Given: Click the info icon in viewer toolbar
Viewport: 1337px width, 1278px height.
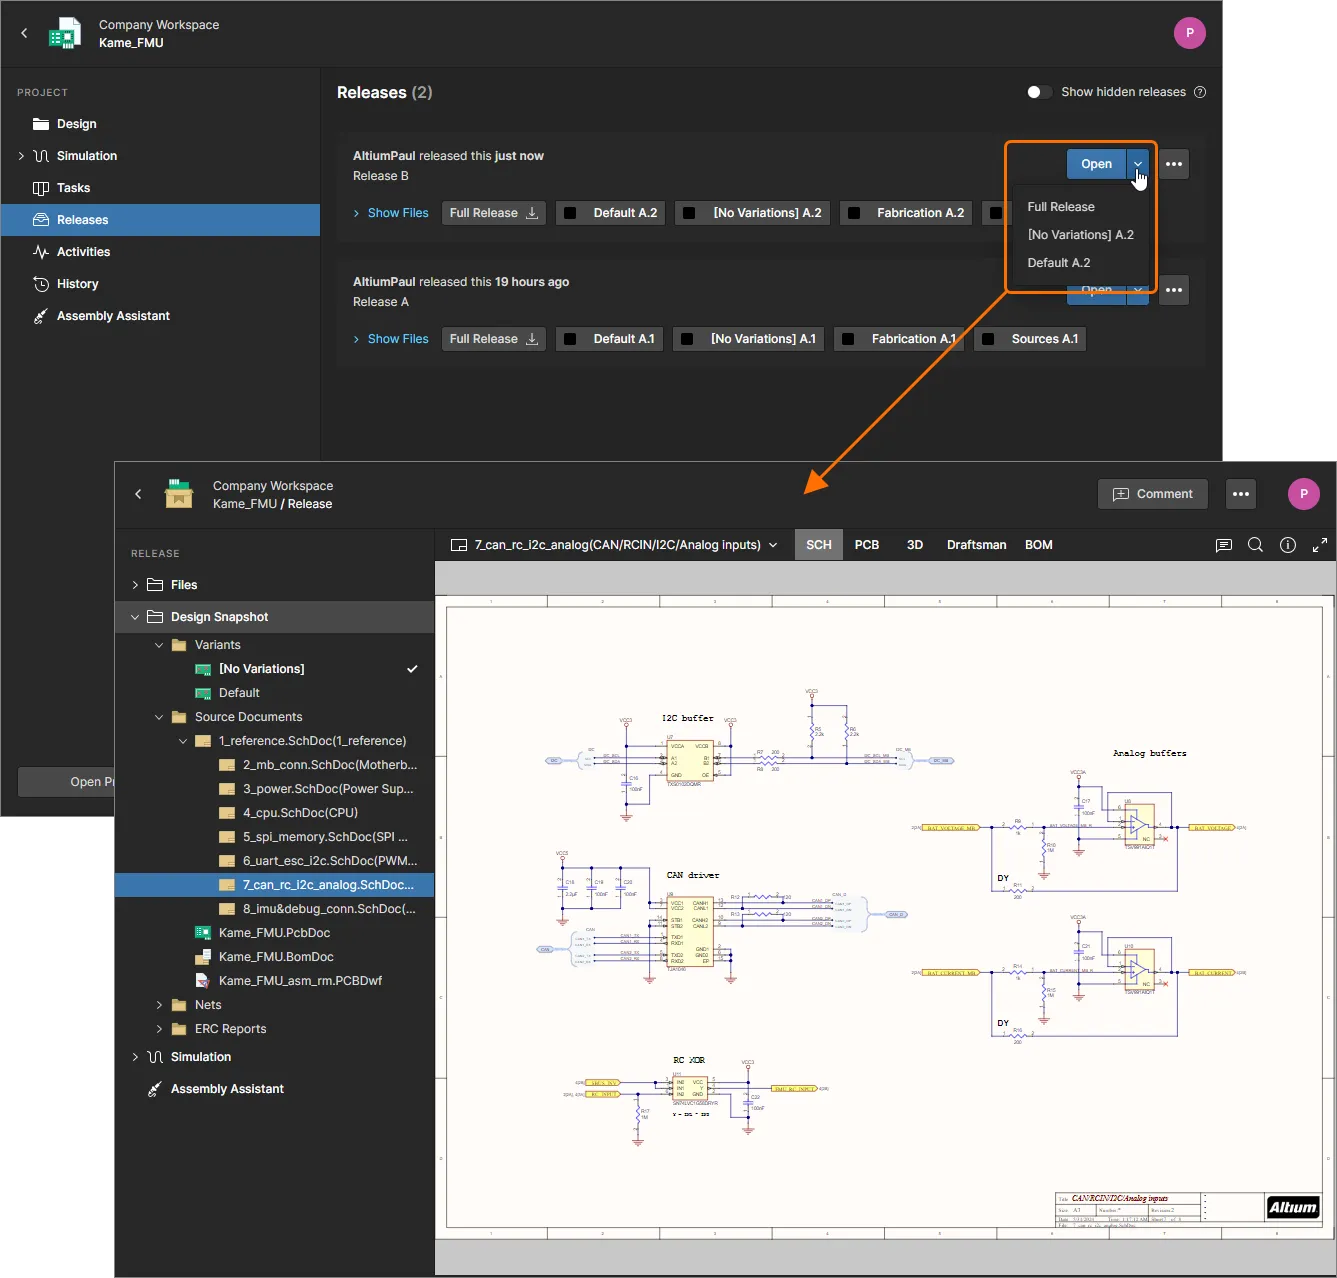Looking at the screenshot, I should point(1288,545).
